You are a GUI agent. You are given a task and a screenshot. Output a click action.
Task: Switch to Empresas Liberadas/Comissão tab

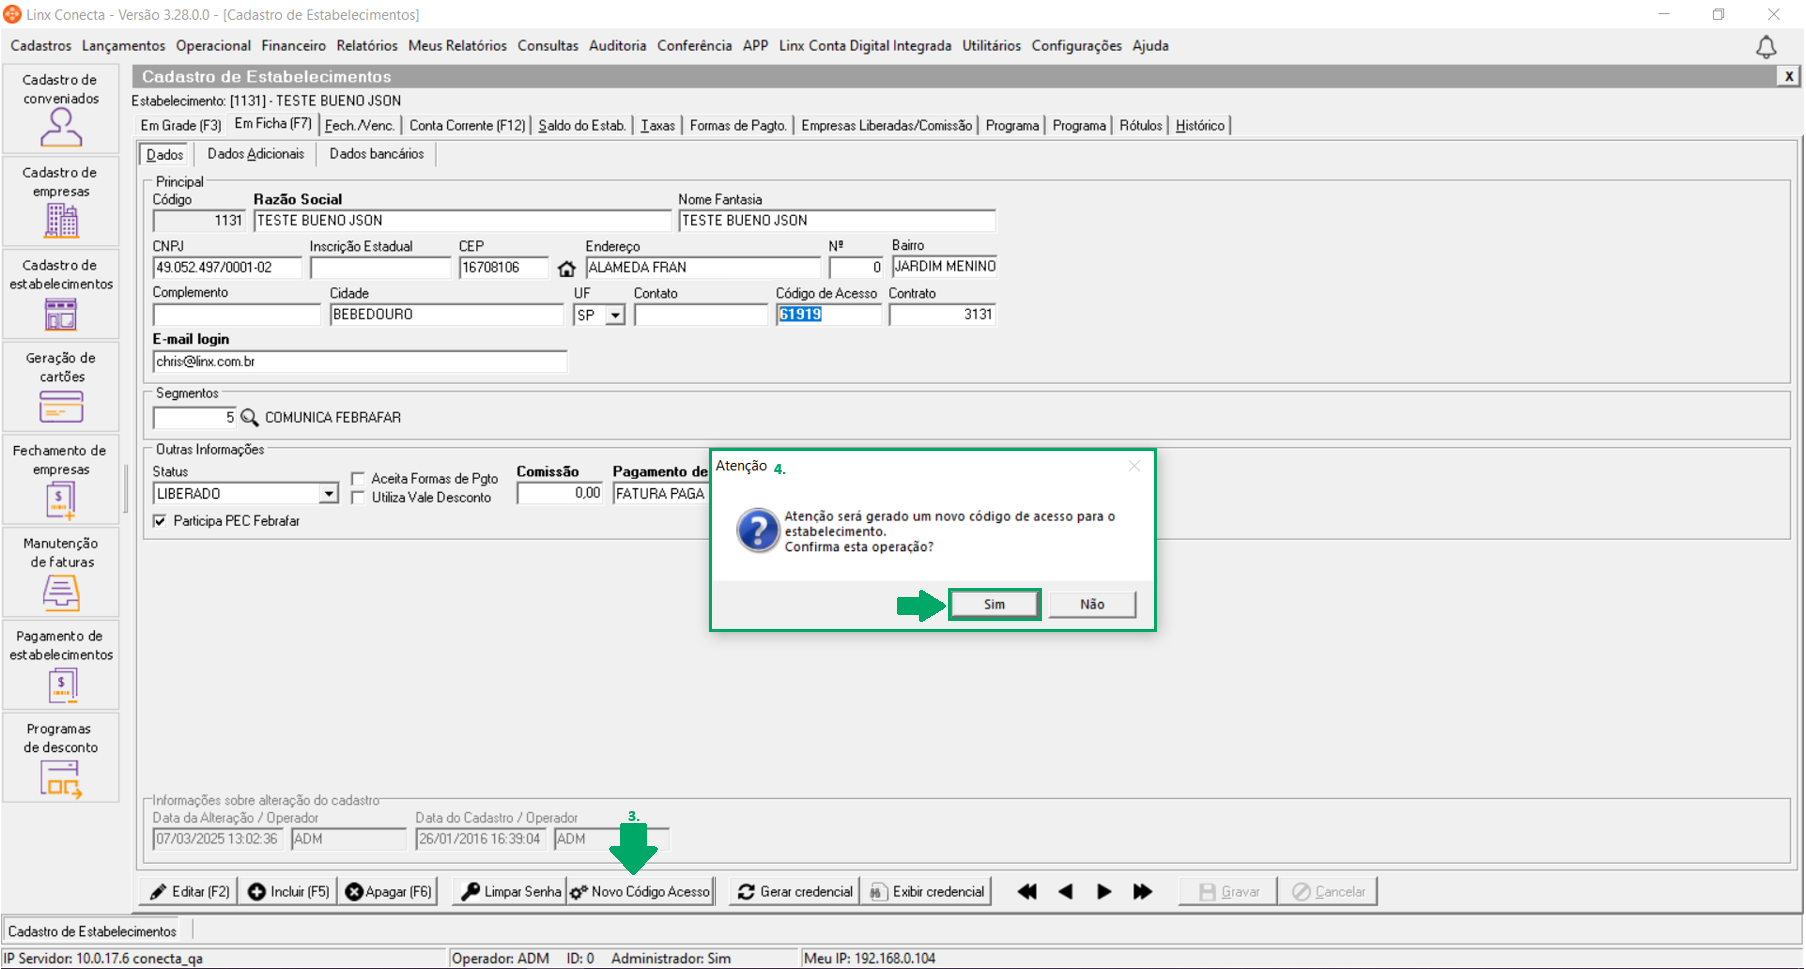click(x=887, y=126)
